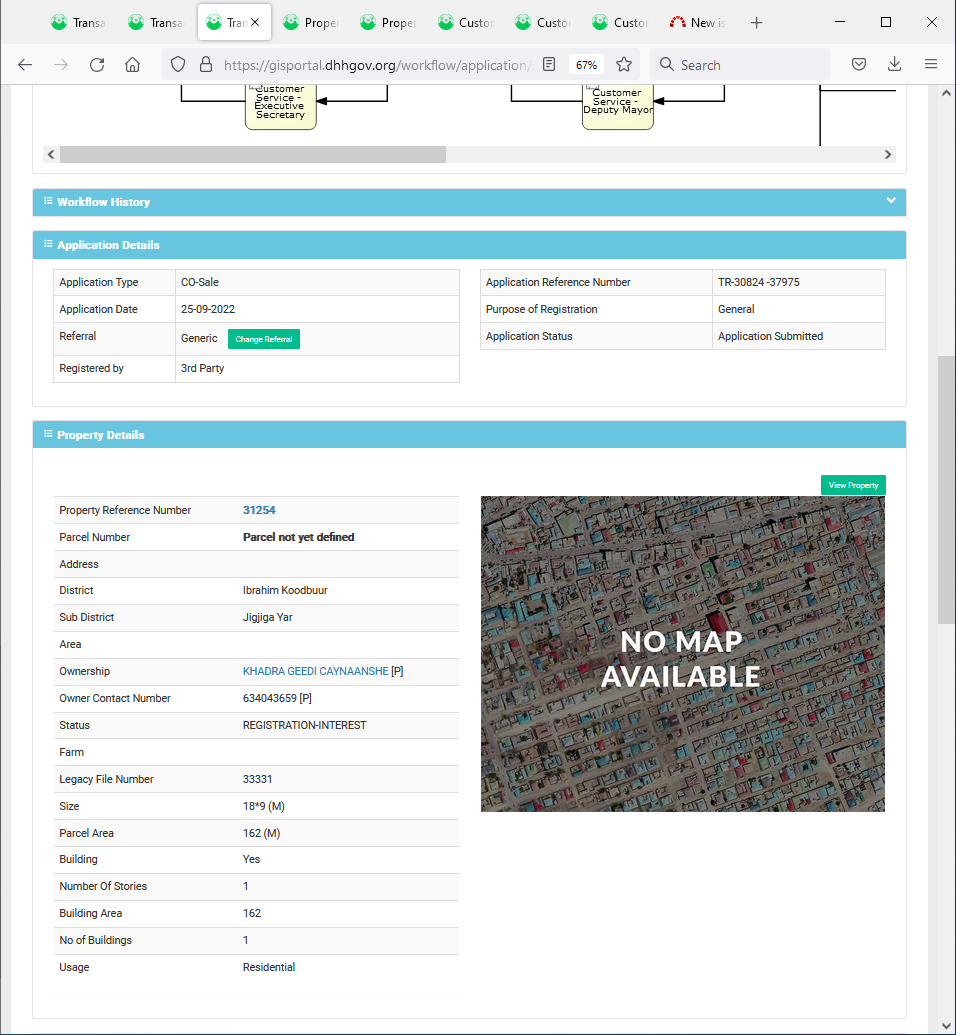Select the Residential usage value
956x1035 pixels.
click(x=269, y=968)
